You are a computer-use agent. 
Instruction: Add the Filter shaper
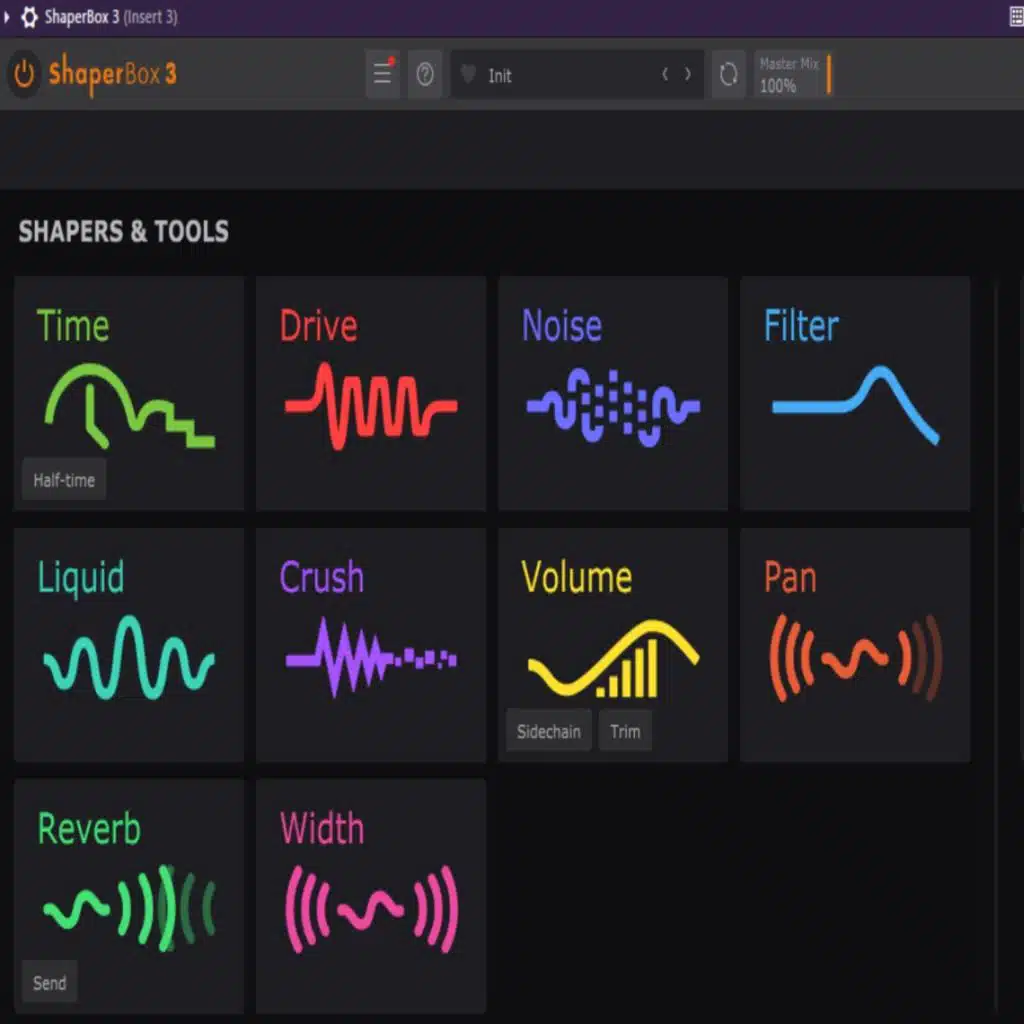coord(855,393)
